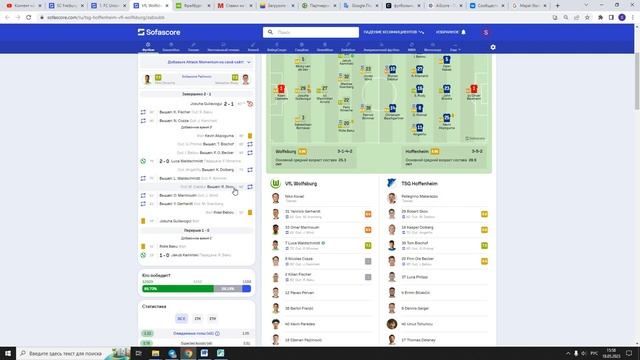The height and width of the screenshot is (360, 640).
Task: Click the РУС language indicator
Action: tap(594, 353)
